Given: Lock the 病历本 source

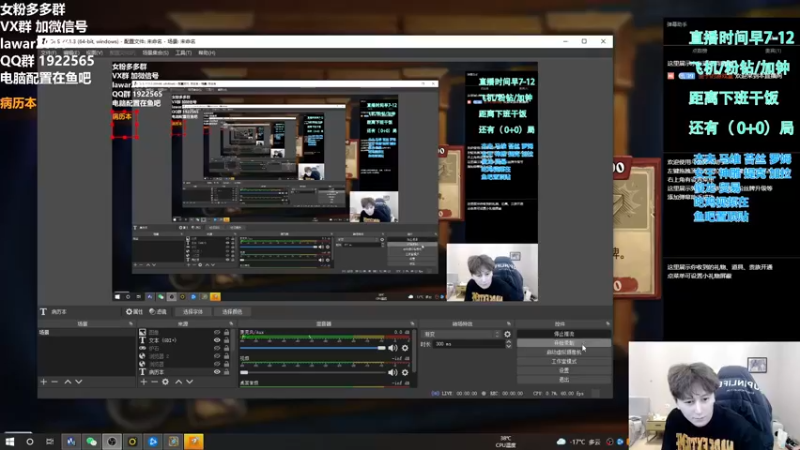Looking at the screenshot, I should click(x=227, y=372).
